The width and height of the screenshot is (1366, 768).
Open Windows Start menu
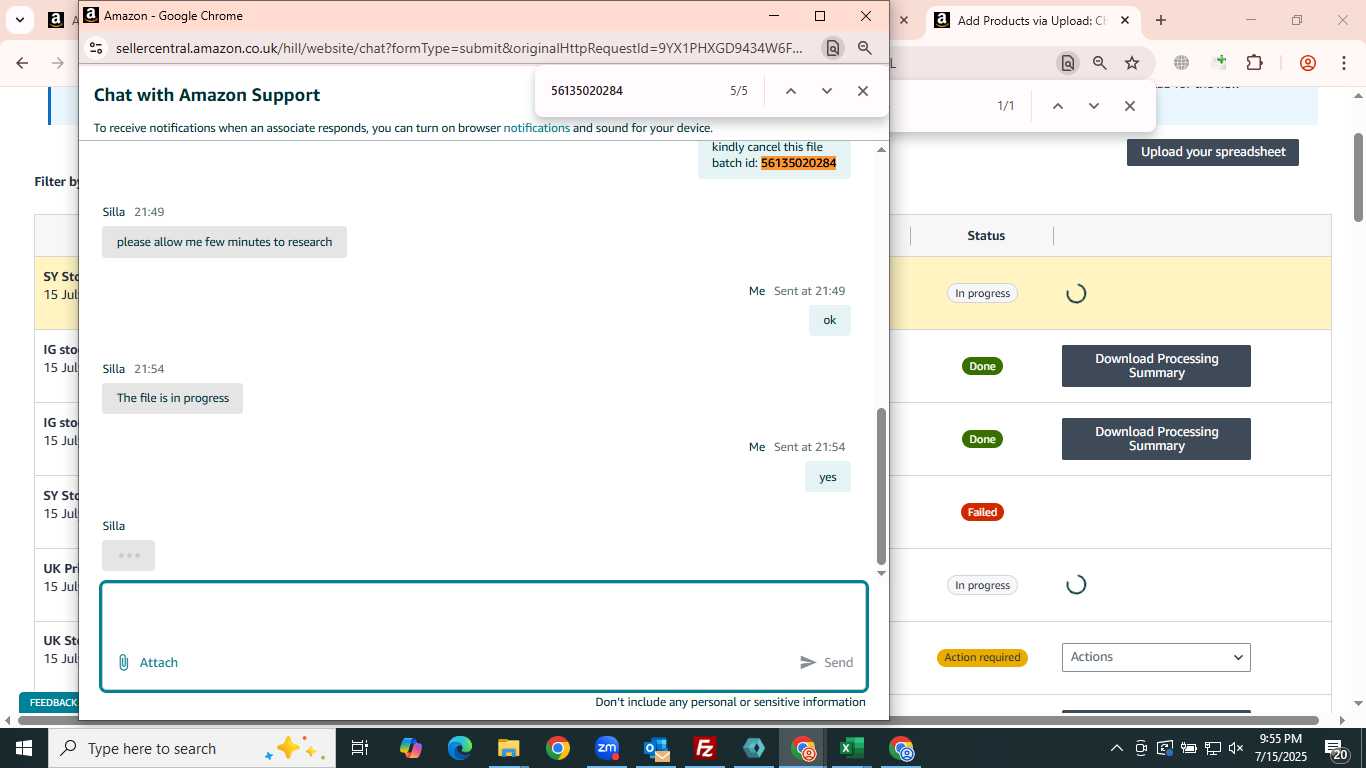pos(23,748)
